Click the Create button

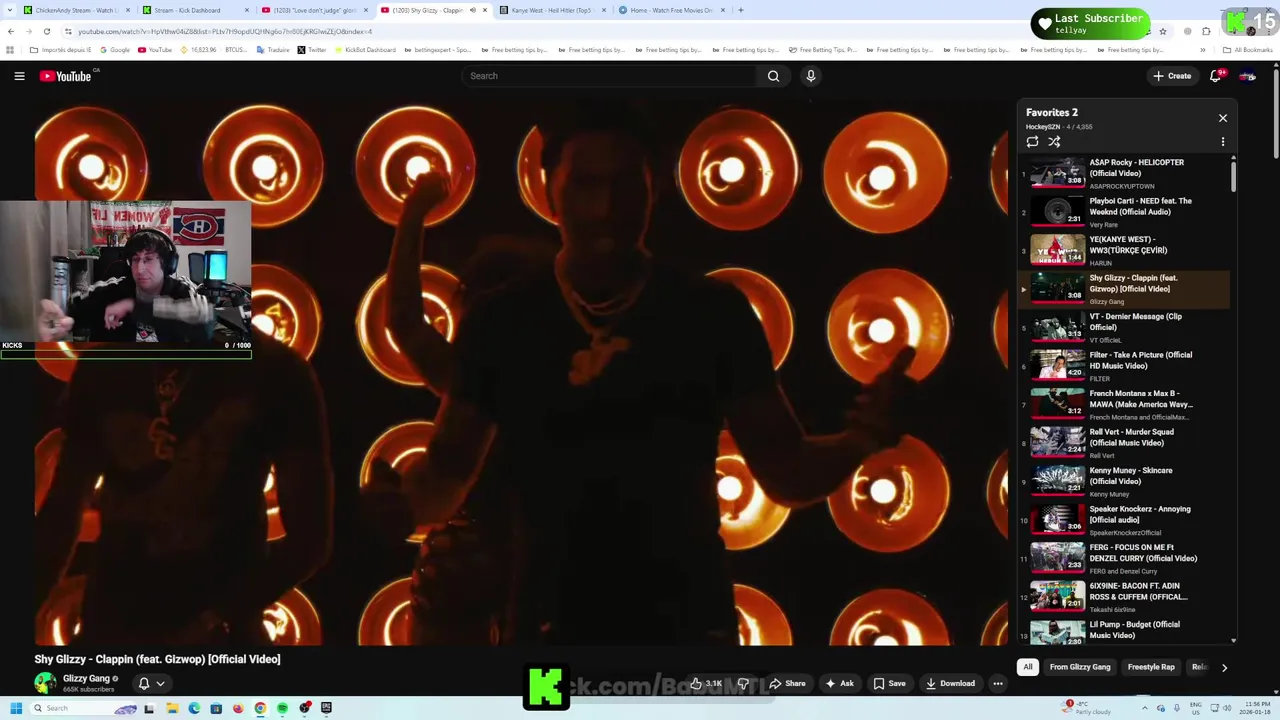[1172, 76]
